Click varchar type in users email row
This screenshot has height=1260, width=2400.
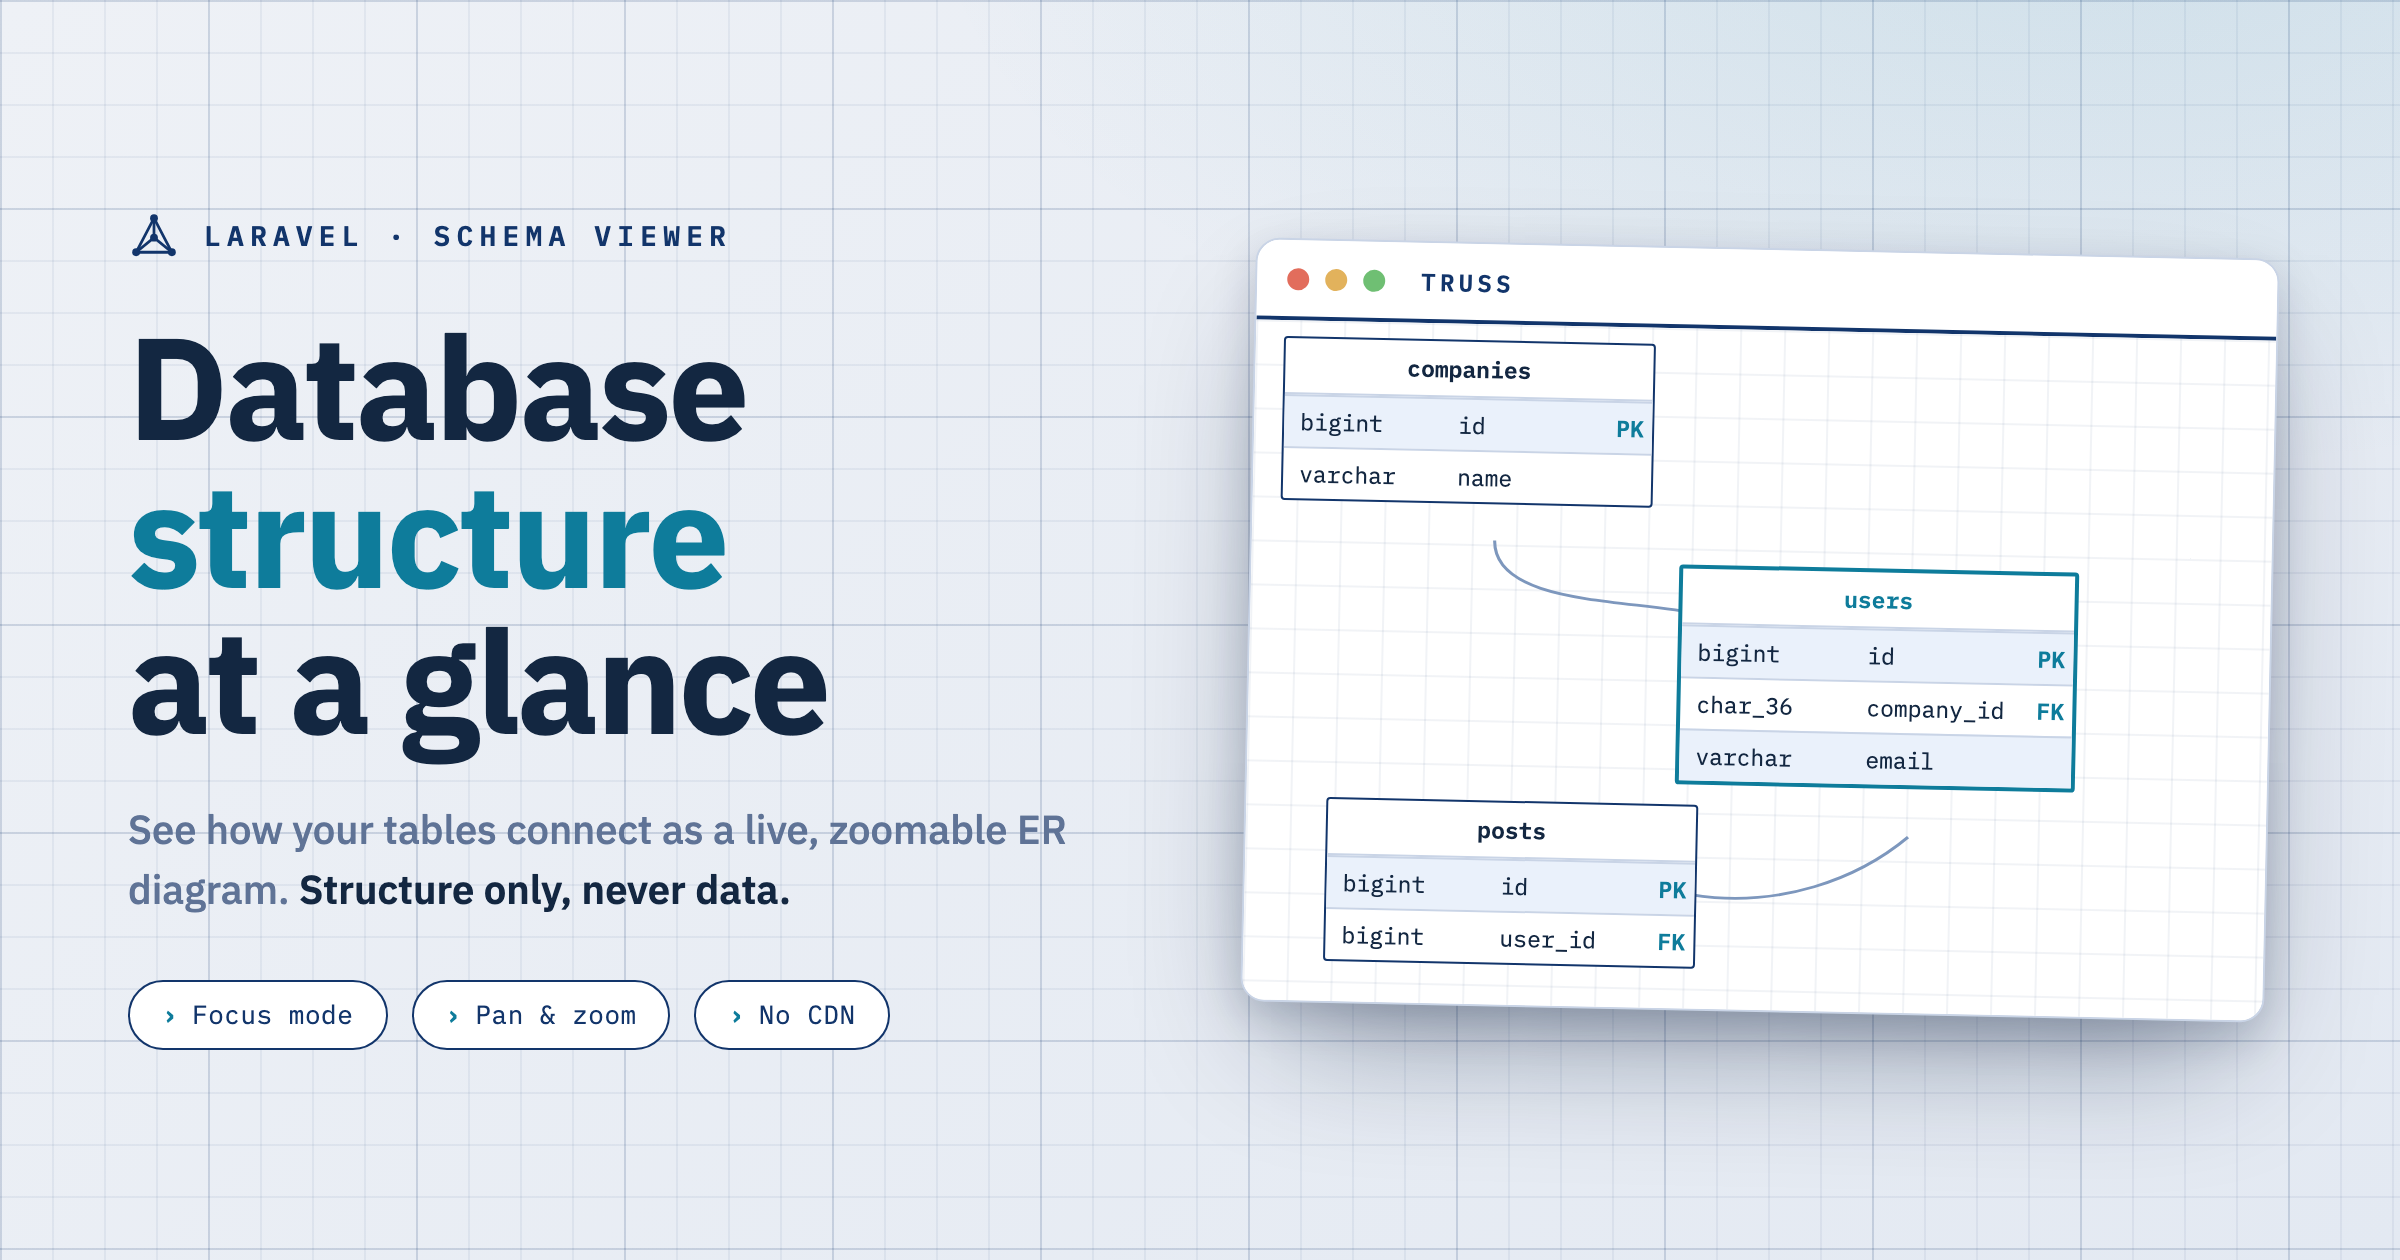[1743, 758]
